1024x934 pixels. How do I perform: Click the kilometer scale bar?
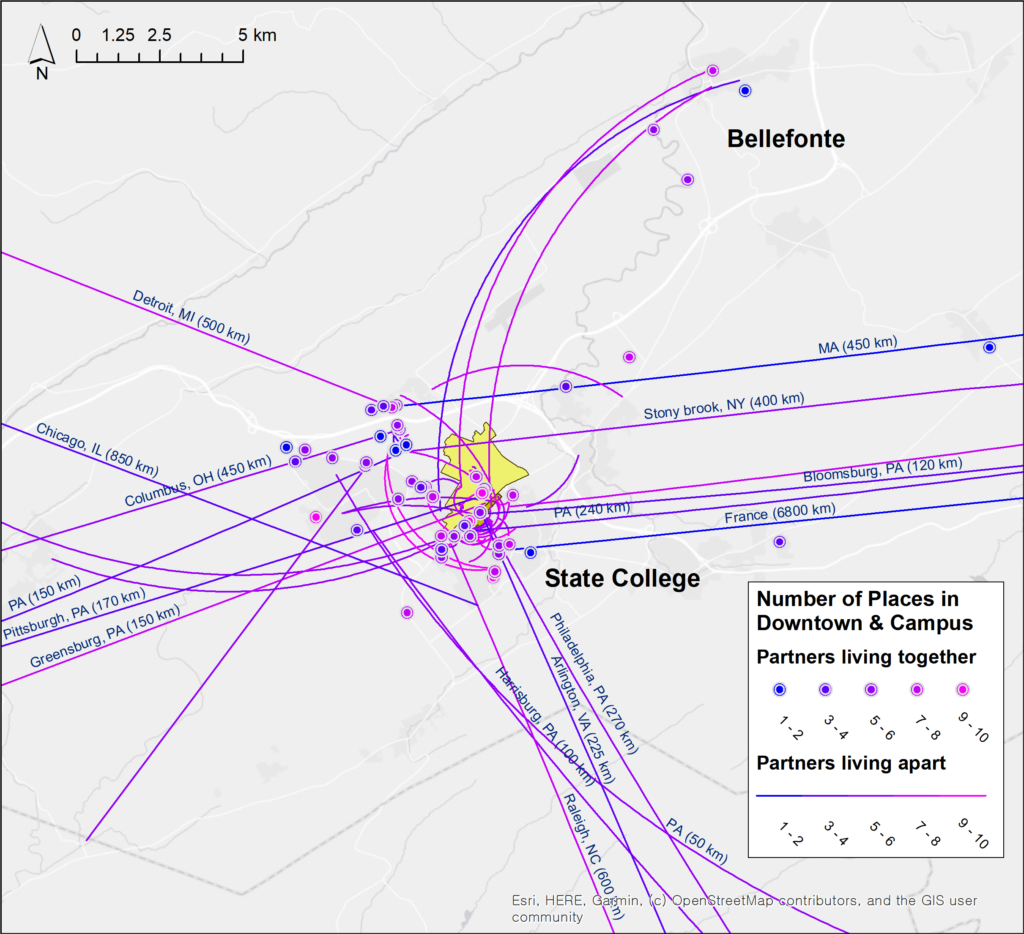tap(160, 57)
